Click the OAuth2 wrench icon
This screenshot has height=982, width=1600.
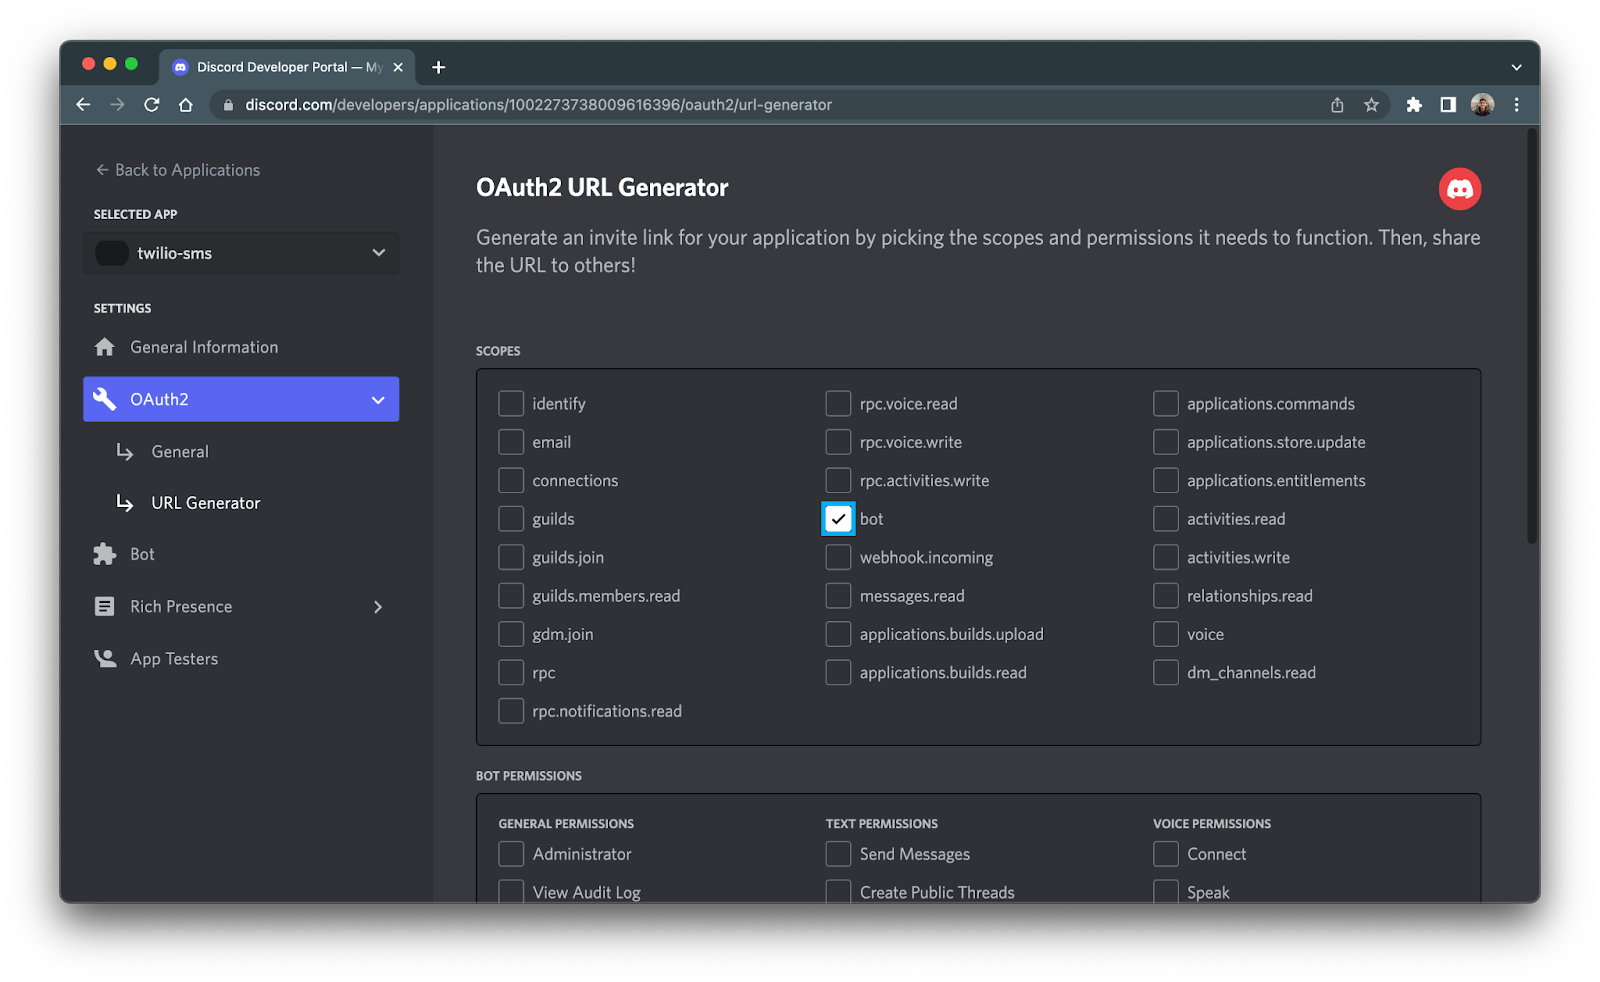[x=105, y=399]
